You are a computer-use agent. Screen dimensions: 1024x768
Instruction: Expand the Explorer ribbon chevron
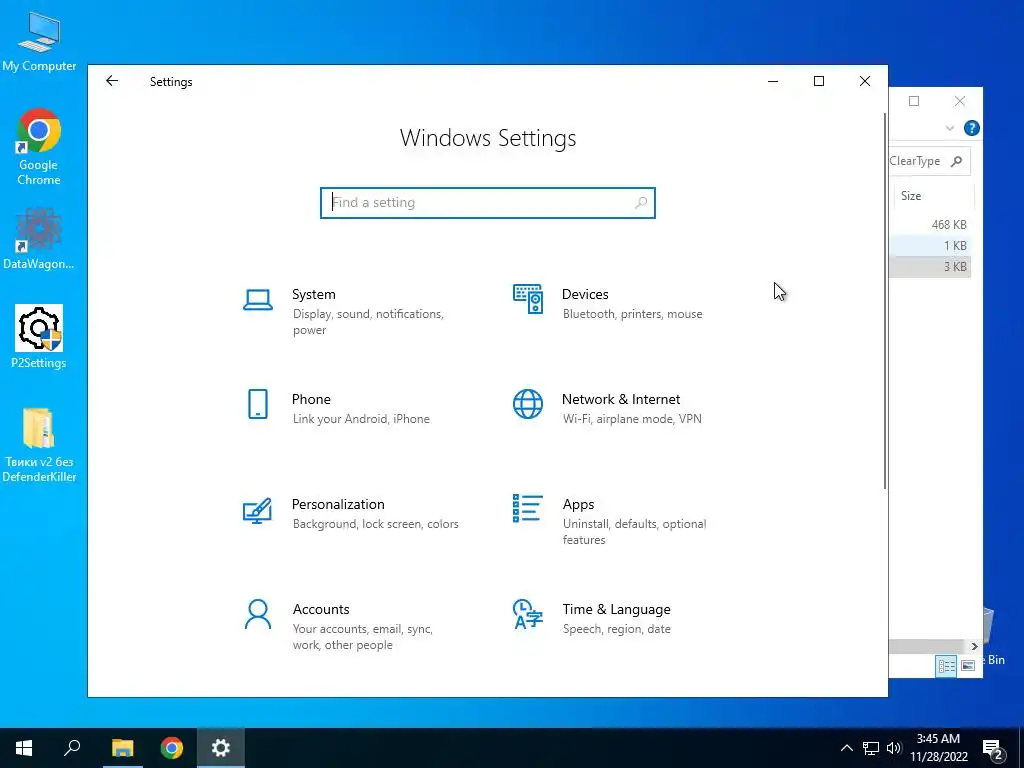click(950, 128)
